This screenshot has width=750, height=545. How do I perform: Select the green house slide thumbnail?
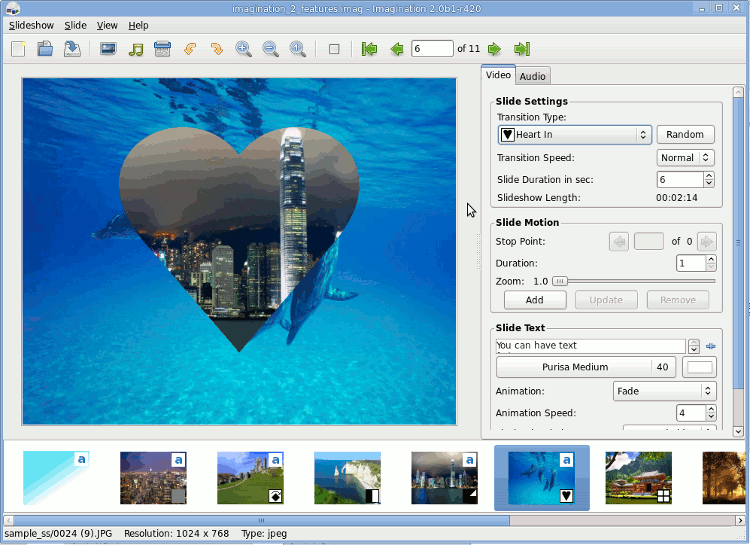(x=638, y=477)
